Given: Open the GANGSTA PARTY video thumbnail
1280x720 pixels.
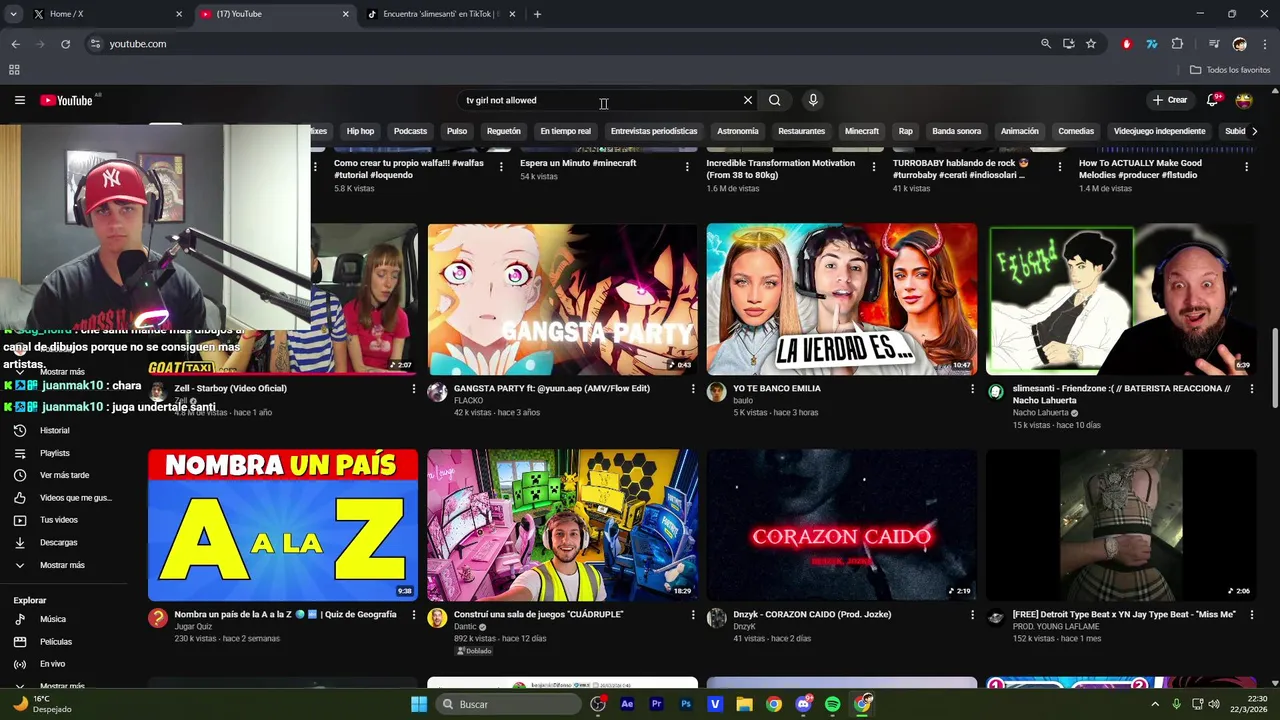Looking at the screenshot, I should (562, 299).
